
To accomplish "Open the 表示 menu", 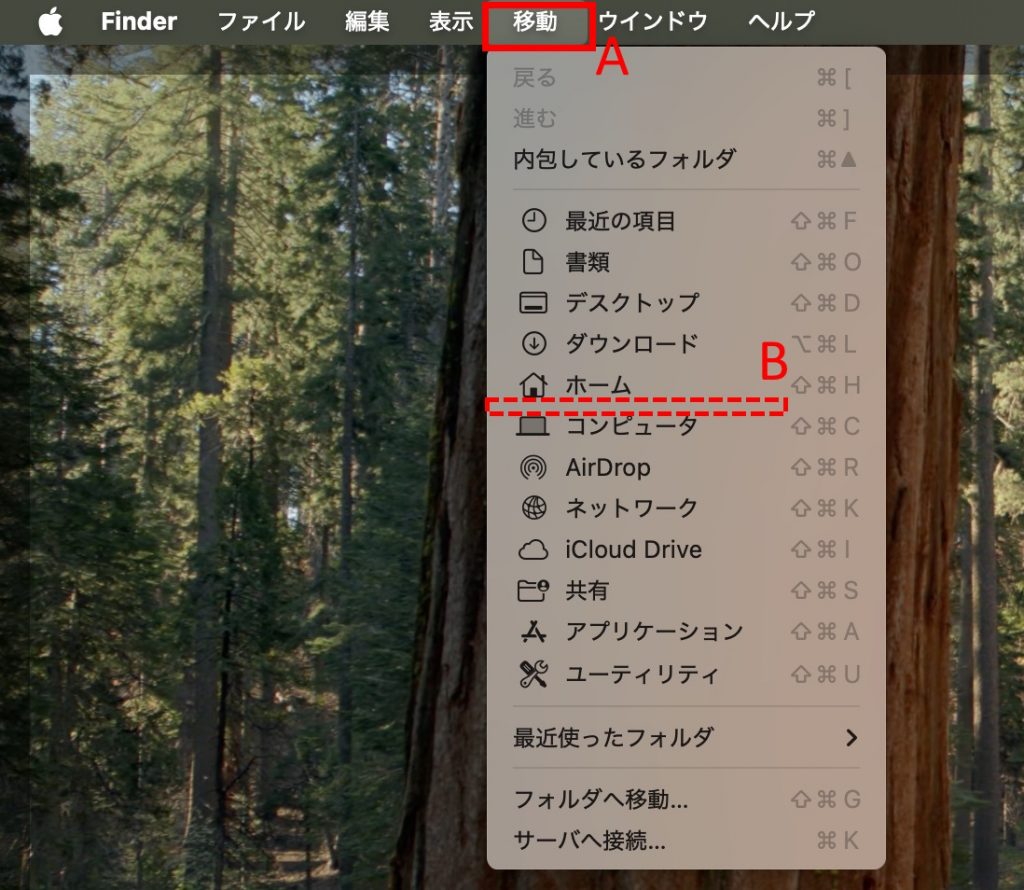I will click(x=451, y=22).
